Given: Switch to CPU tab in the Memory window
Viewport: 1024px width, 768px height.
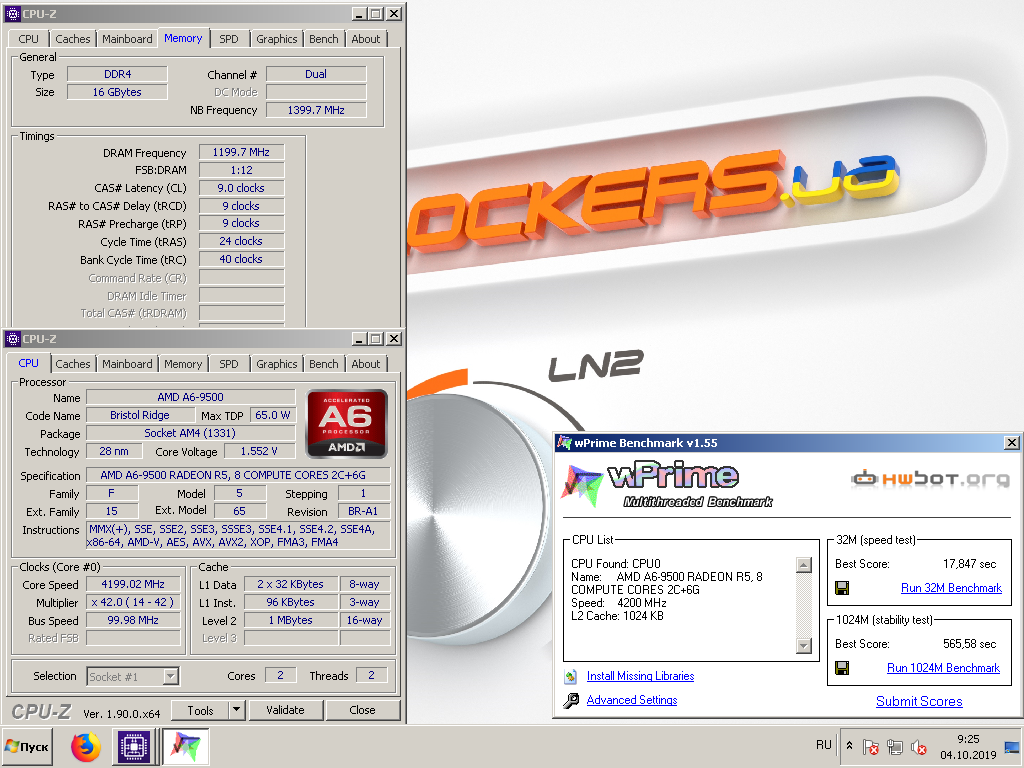Looking at the screenshot, I should 28,39.
